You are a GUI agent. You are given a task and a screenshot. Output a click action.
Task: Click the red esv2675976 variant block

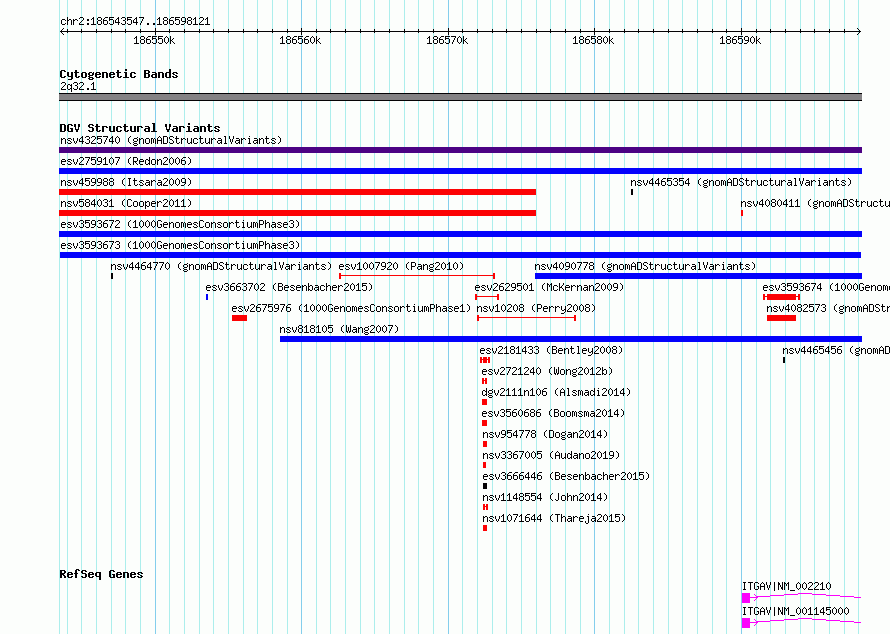point(240,318)
